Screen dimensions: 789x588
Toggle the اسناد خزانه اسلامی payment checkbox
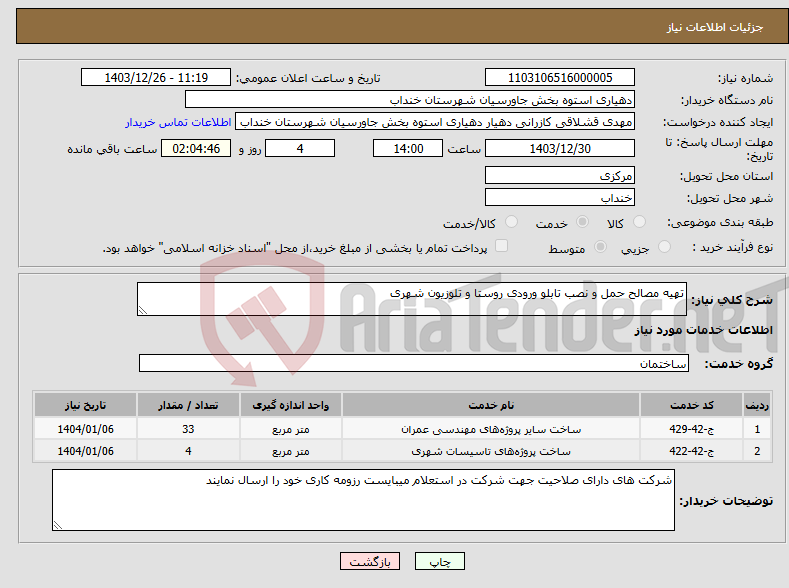502,245
